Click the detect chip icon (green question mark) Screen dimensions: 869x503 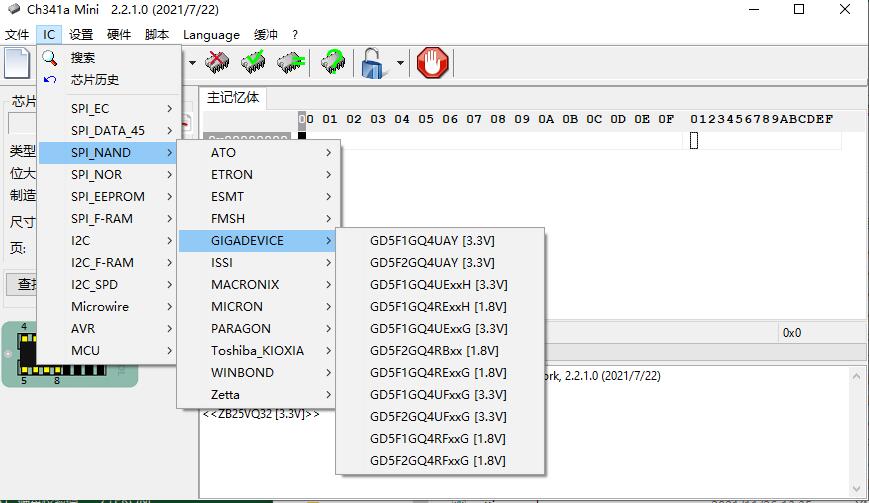tap(333, 63)
